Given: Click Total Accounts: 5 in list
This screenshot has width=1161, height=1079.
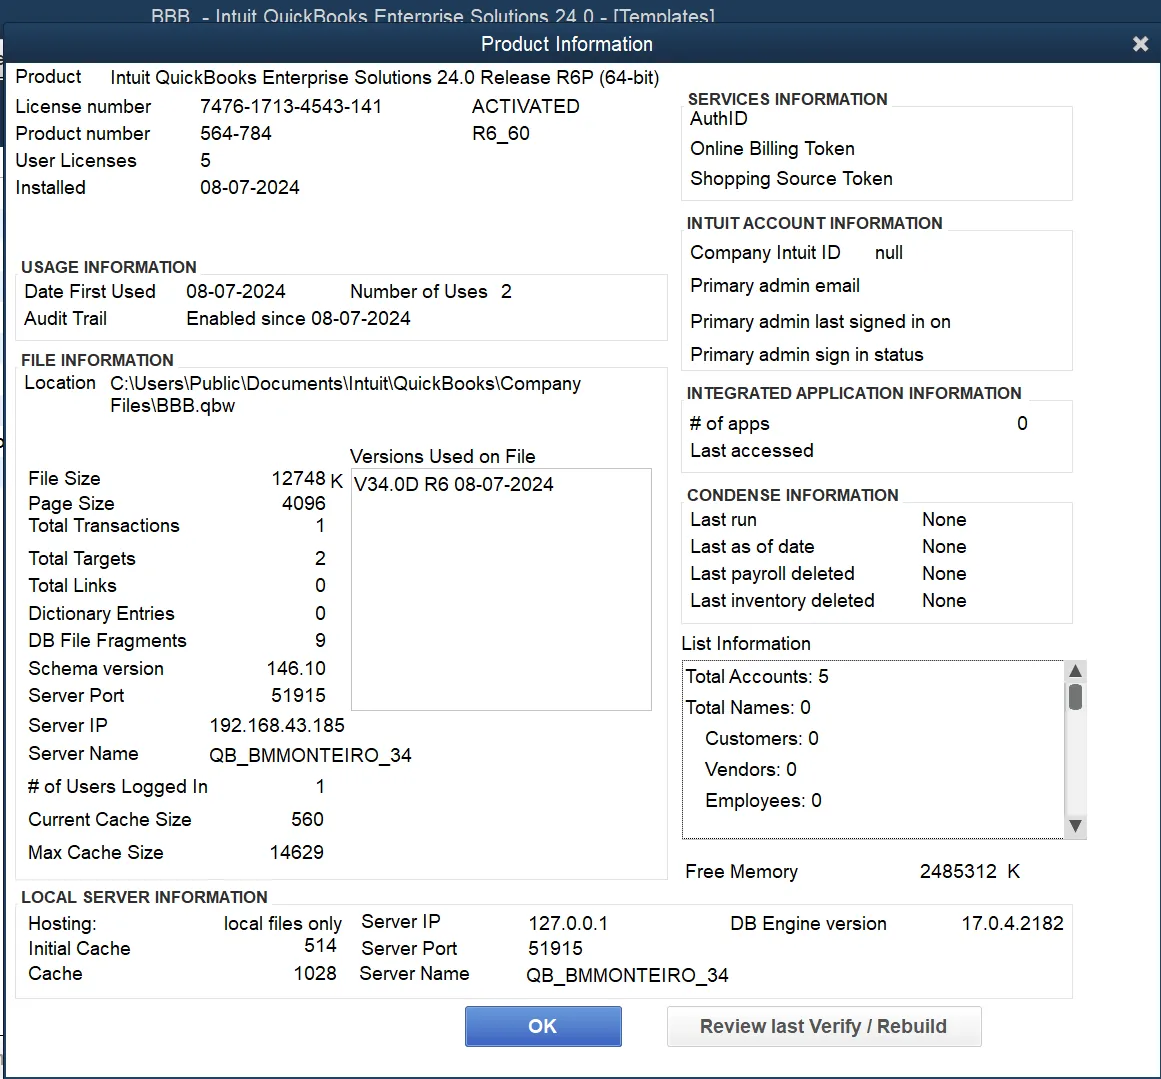Looking at the screenshot, I should [757, 677].
